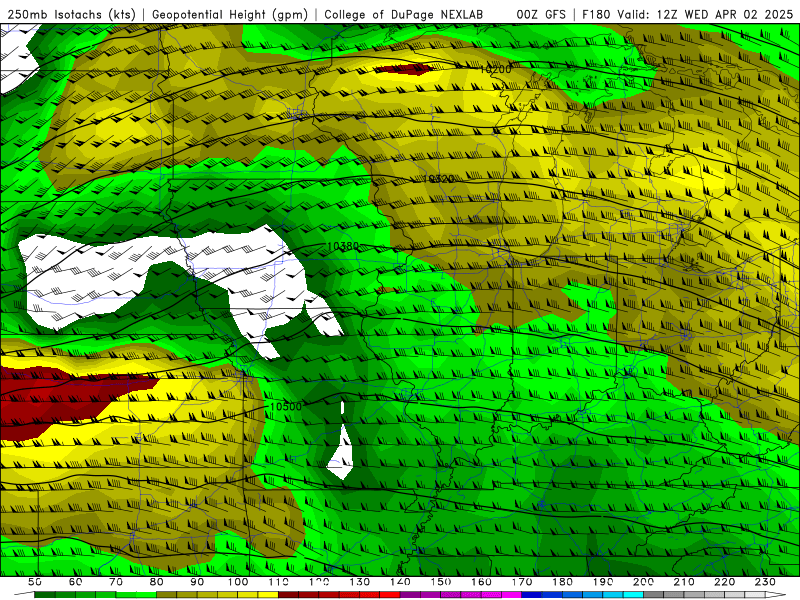This screenshot has height=600, width=800.
Task: Click the 210 value on the color scale
Action: [x=685, y=582]
